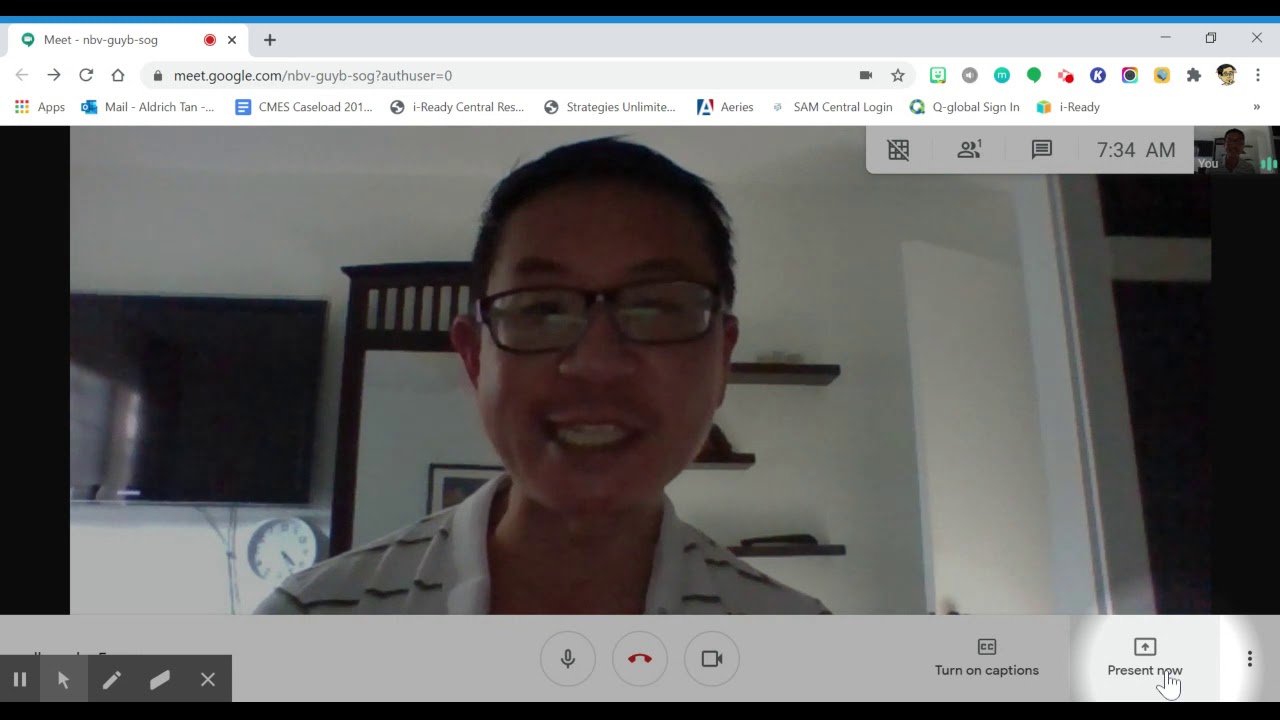Open the green smiley face extension
This screenshot has width=1280, height=720.
point(938,75)
